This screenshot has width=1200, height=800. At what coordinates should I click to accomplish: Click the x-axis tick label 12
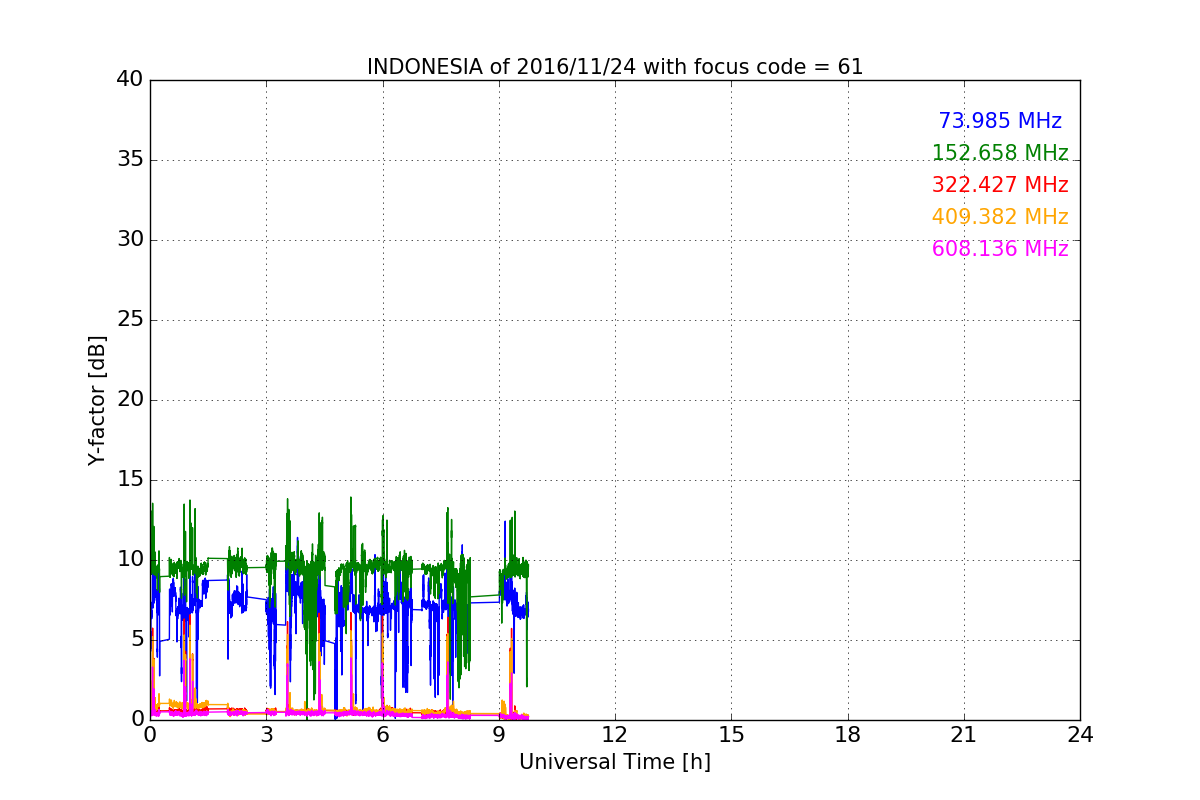click(x=615, y=734)
